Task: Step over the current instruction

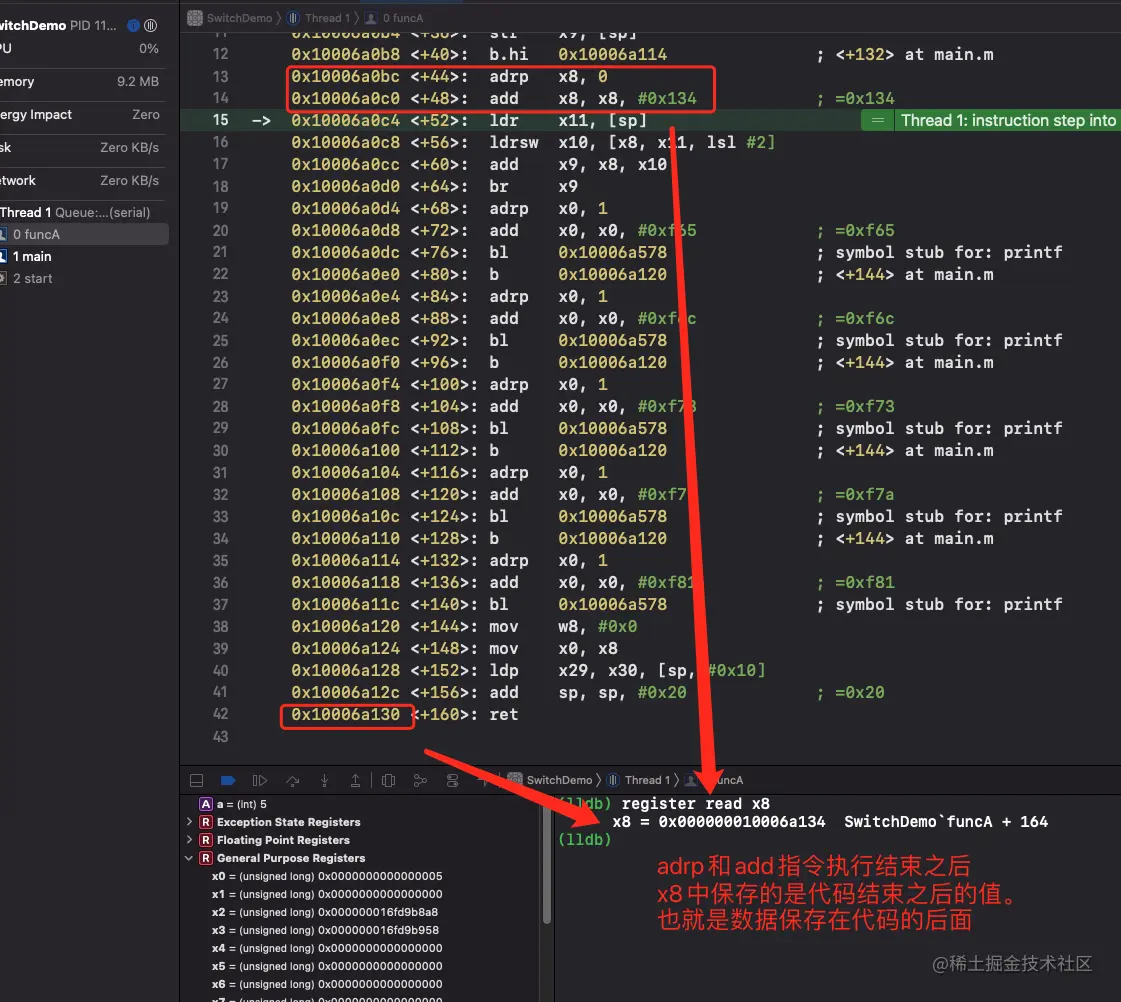Action: pos(292,780)
